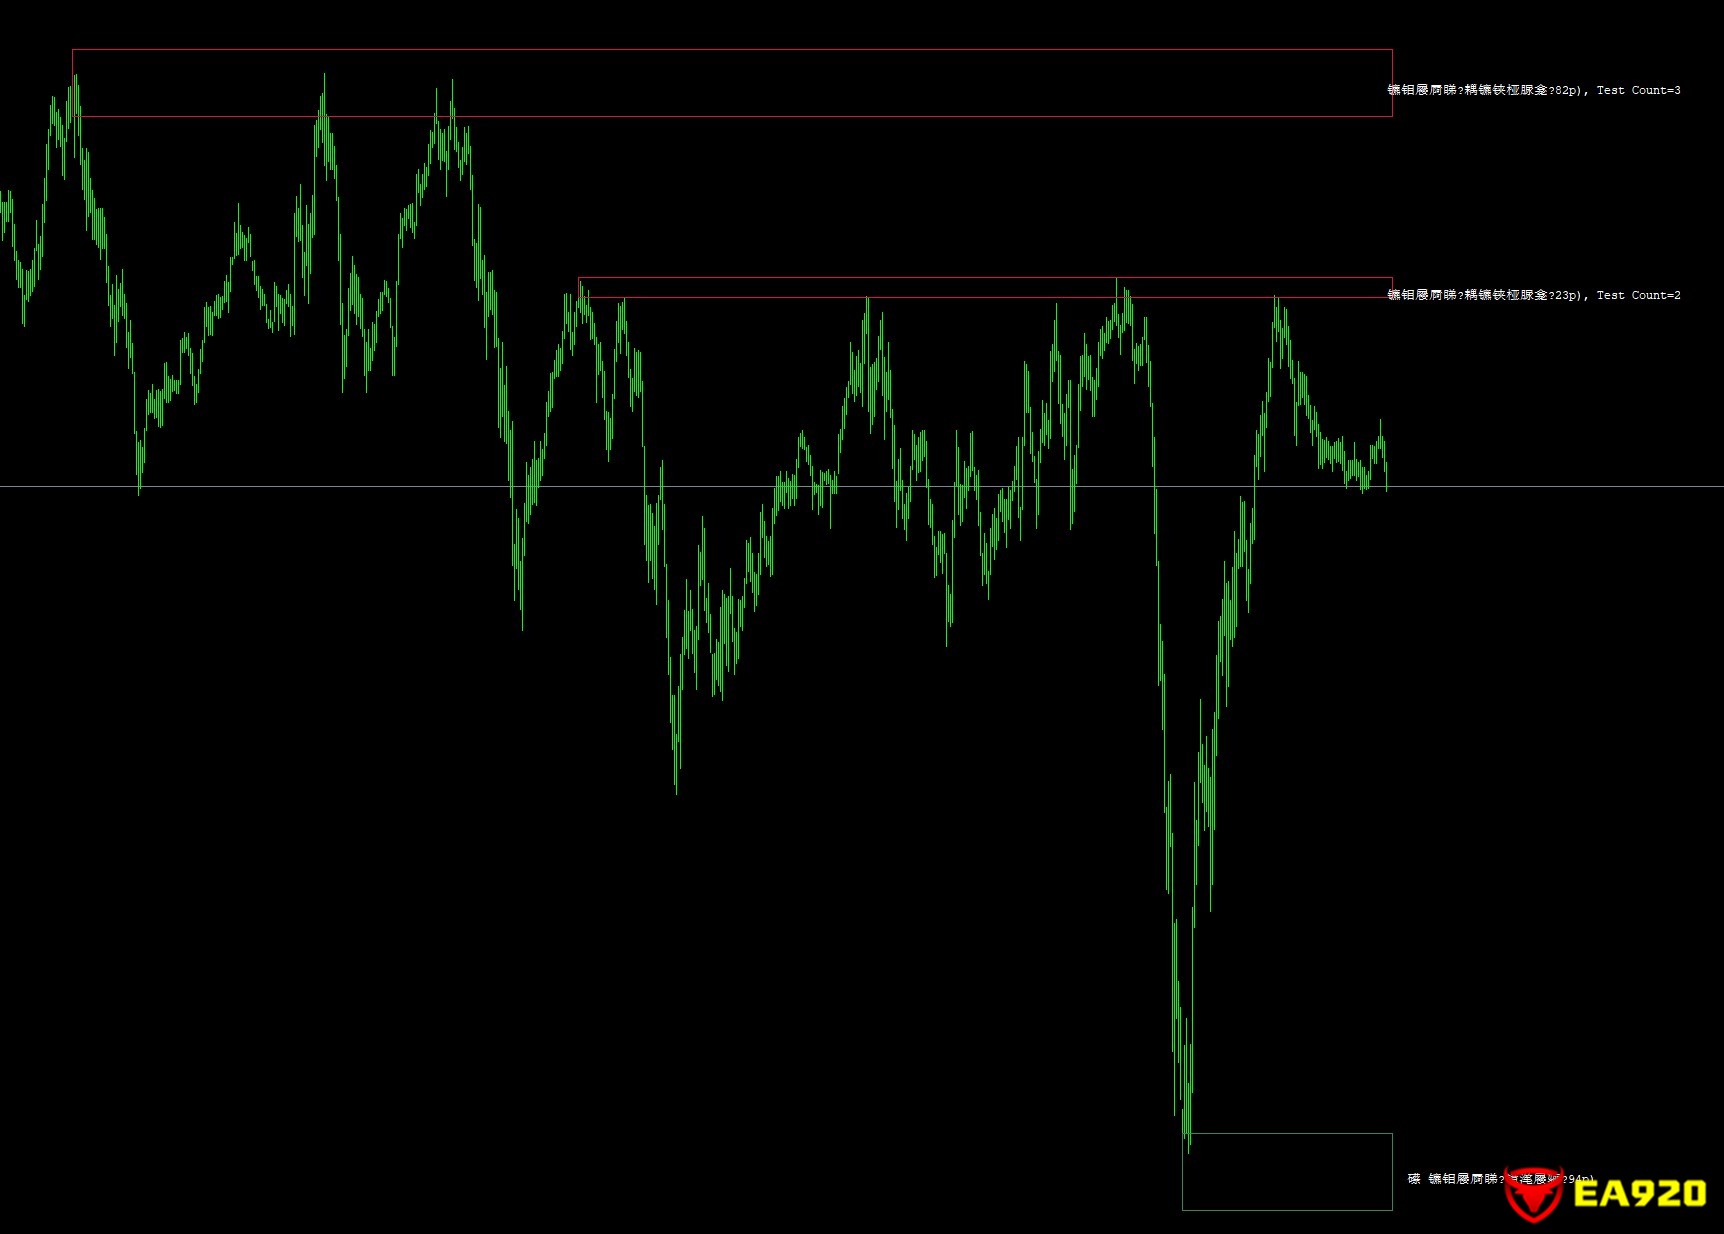Click the right edge of the upper red zone
The height and width of the screenshot is (1234, 1724).
click(x=1392, y=83)
